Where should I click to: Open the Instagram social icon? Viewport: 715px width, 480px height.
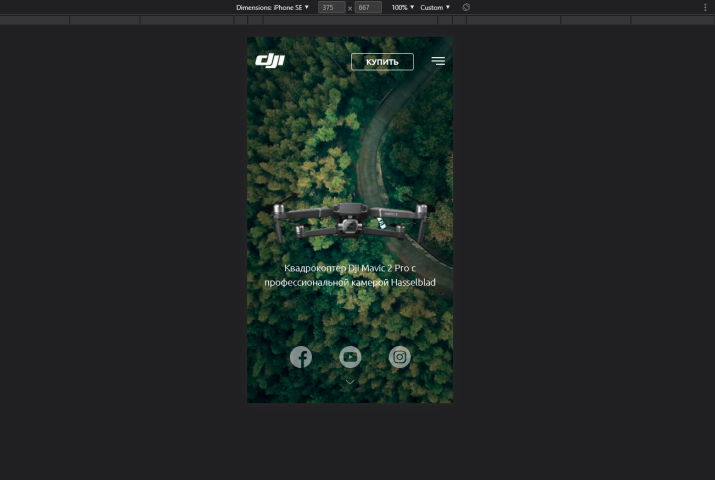399,357
